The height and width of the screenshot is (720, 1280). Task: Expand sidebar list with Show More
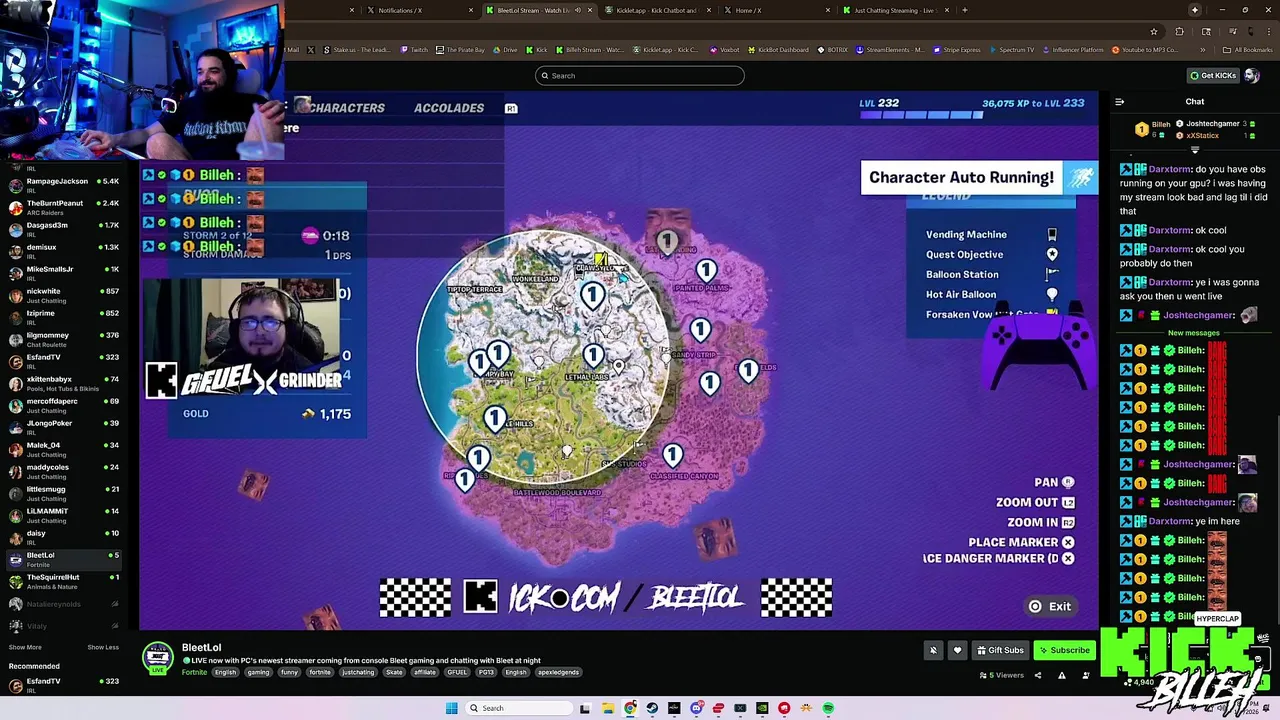tap(25, 647)
